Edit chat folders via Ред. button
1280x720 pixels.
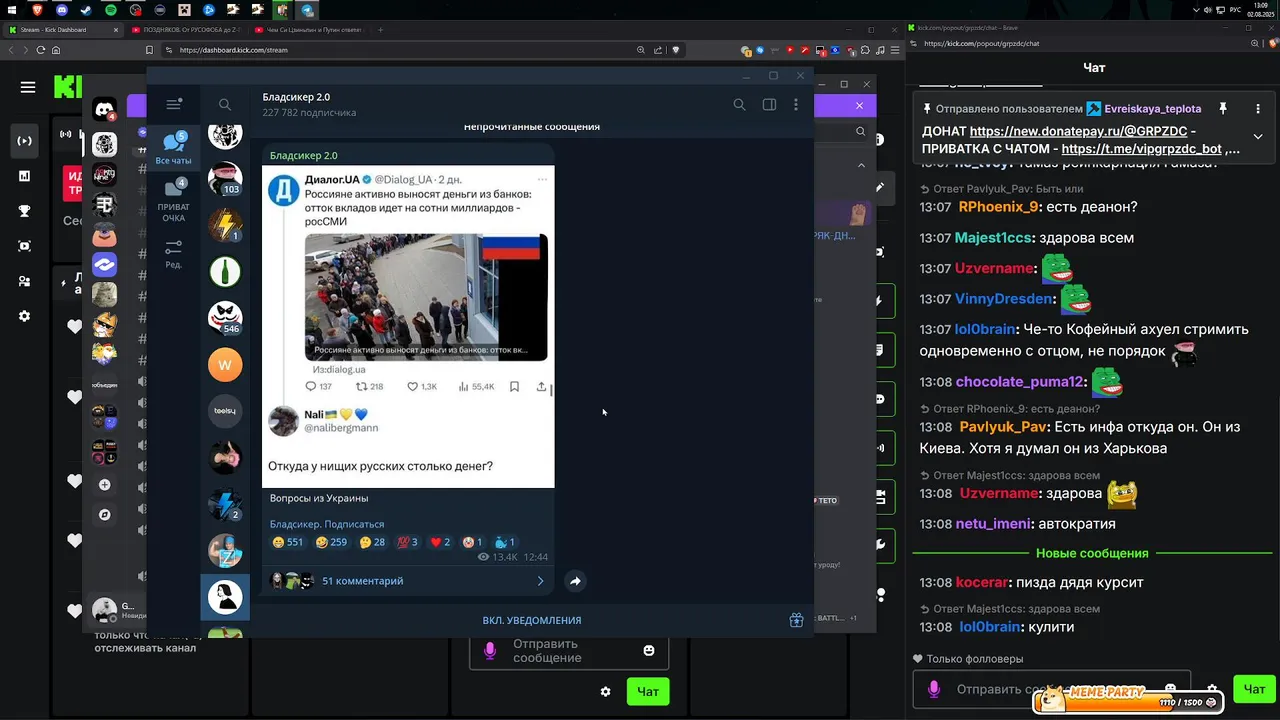point(174,254)
